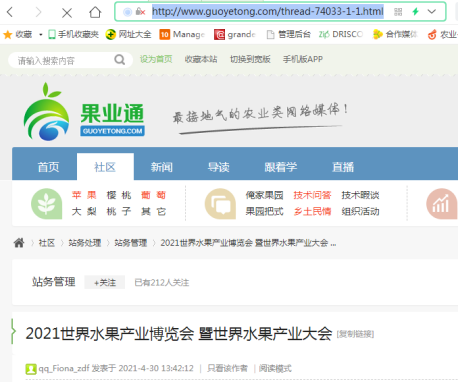Image resolution: width=458 pixels, height=383 pixels.
Task: Open the QR code icon in address bar
Action: pyautogui.click(x=398, y=12)
